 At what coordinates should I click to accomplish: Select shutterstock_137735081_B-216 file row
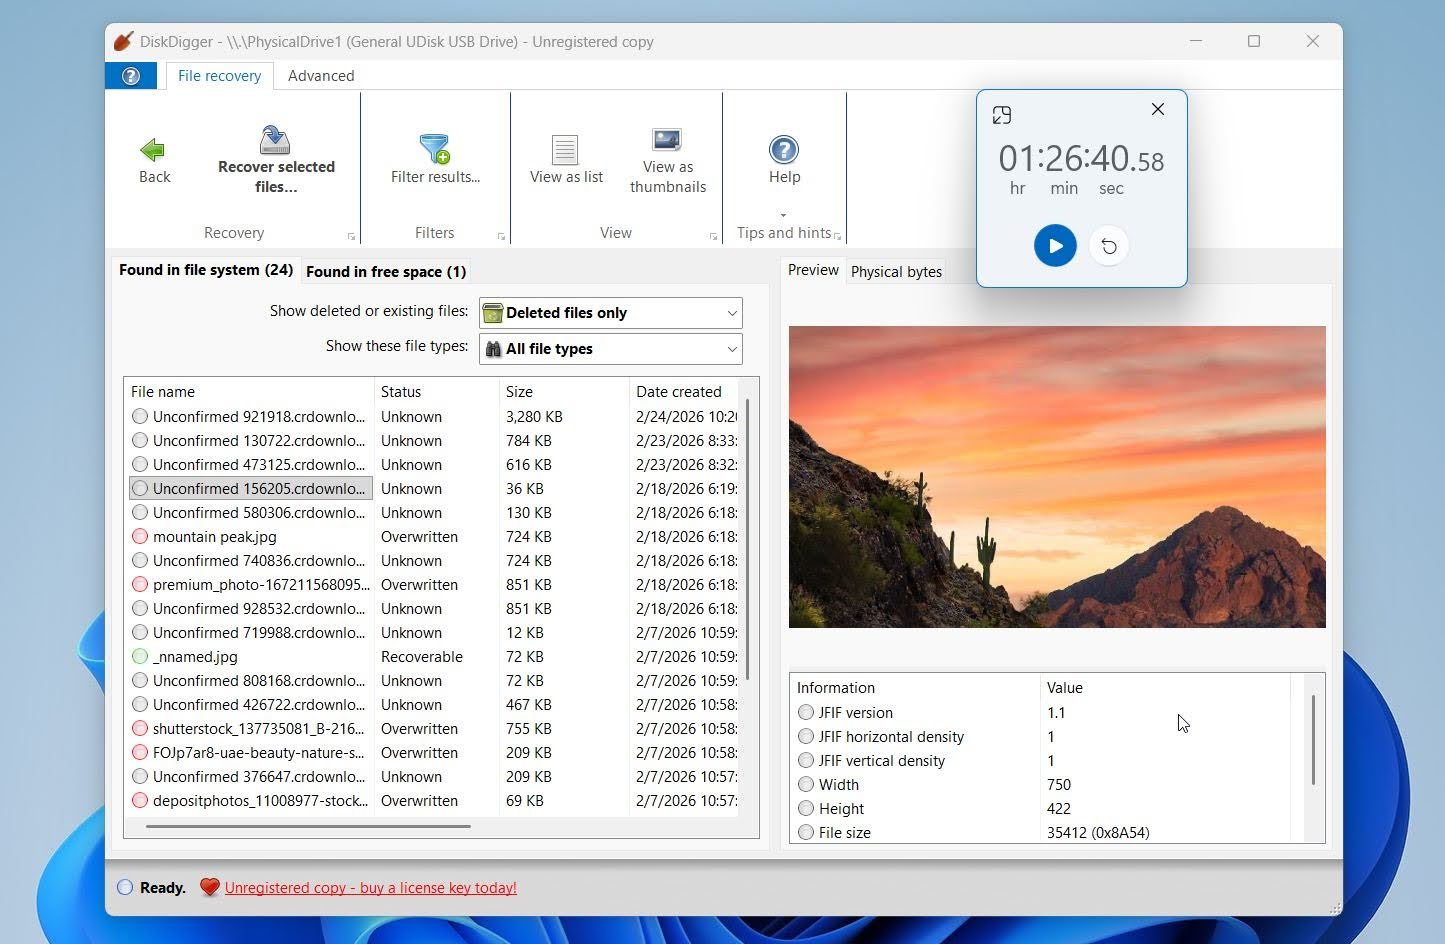click(x=434, y=729)
